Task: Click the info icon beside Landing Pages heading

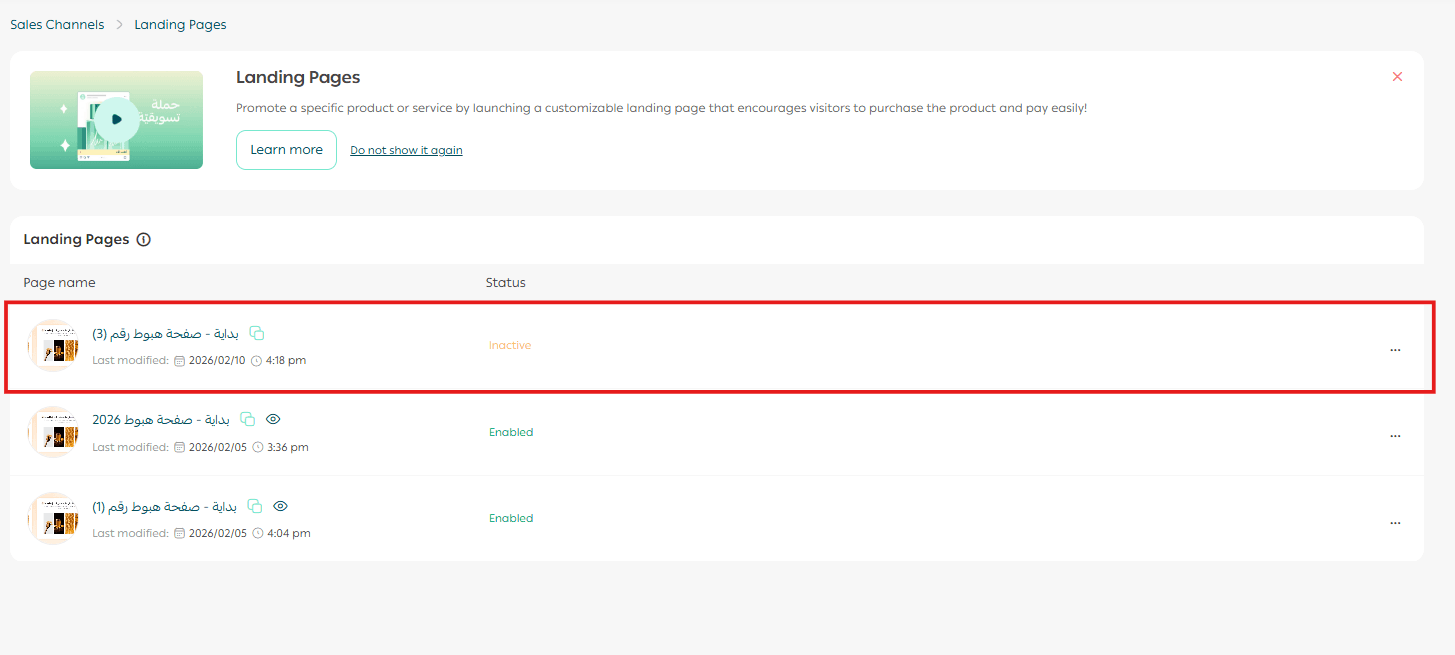Action: (x=143, y=240)
